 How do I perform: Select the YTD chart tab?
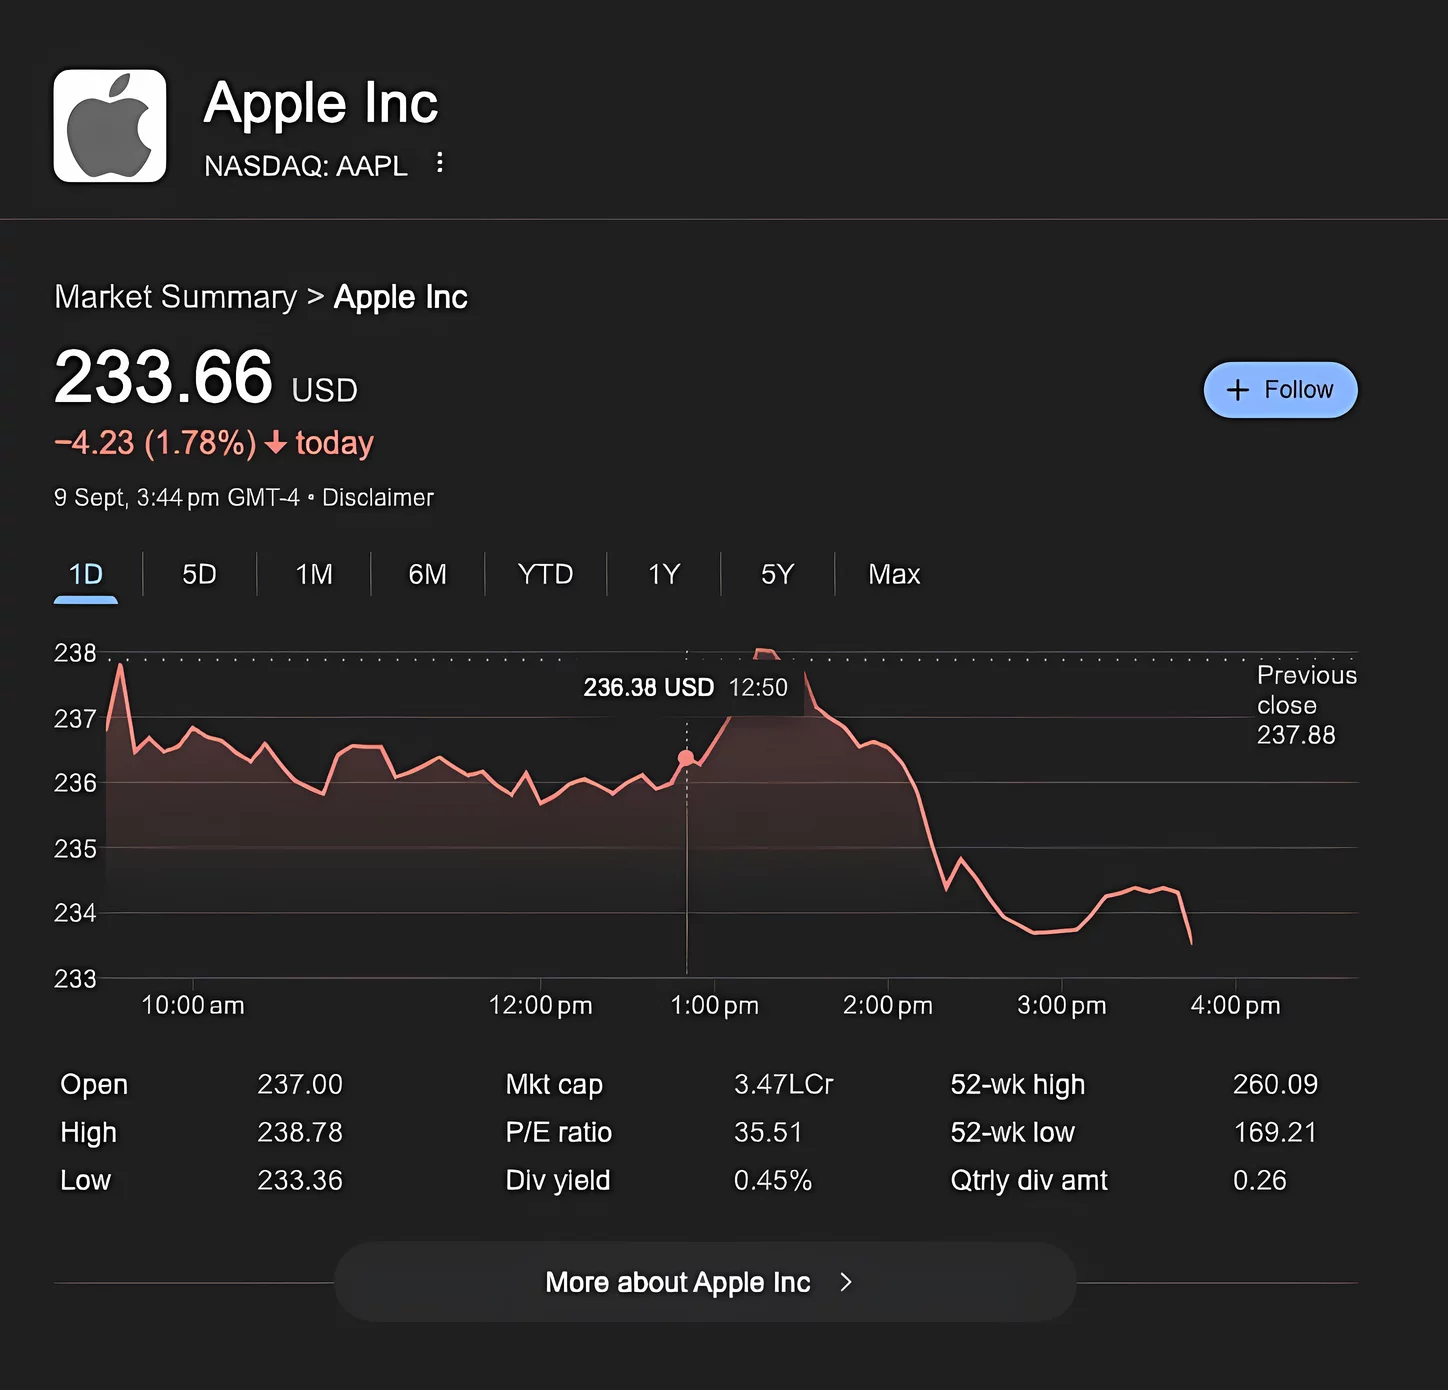545,574
